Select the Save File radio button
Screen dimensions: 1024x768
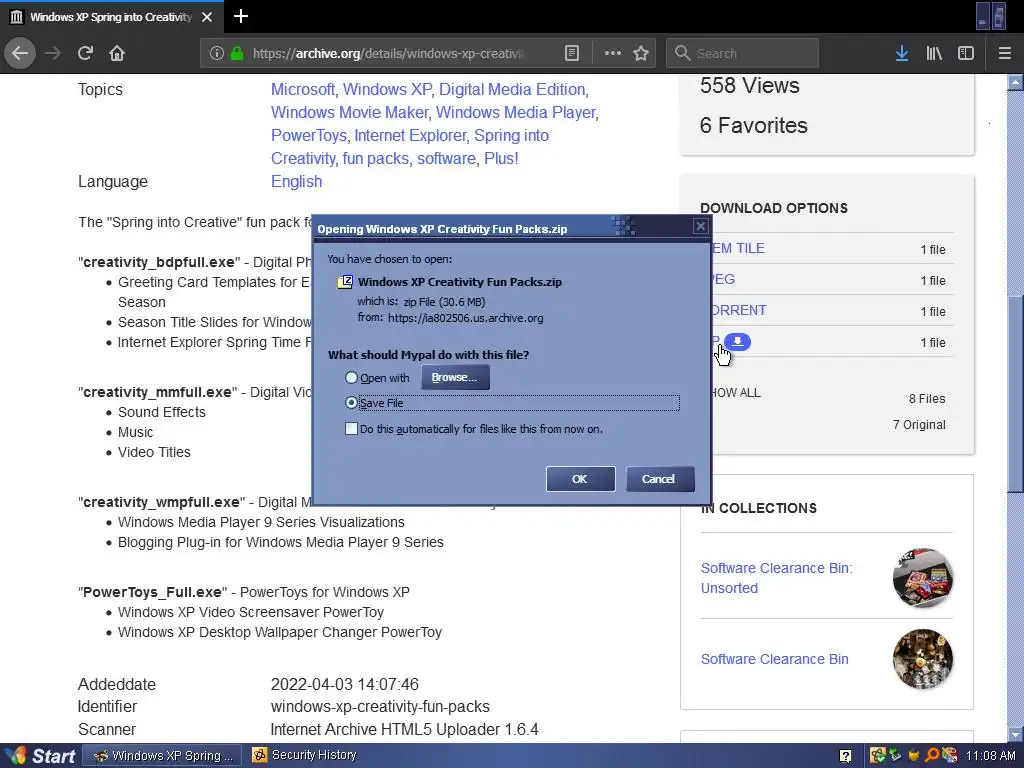351,403
